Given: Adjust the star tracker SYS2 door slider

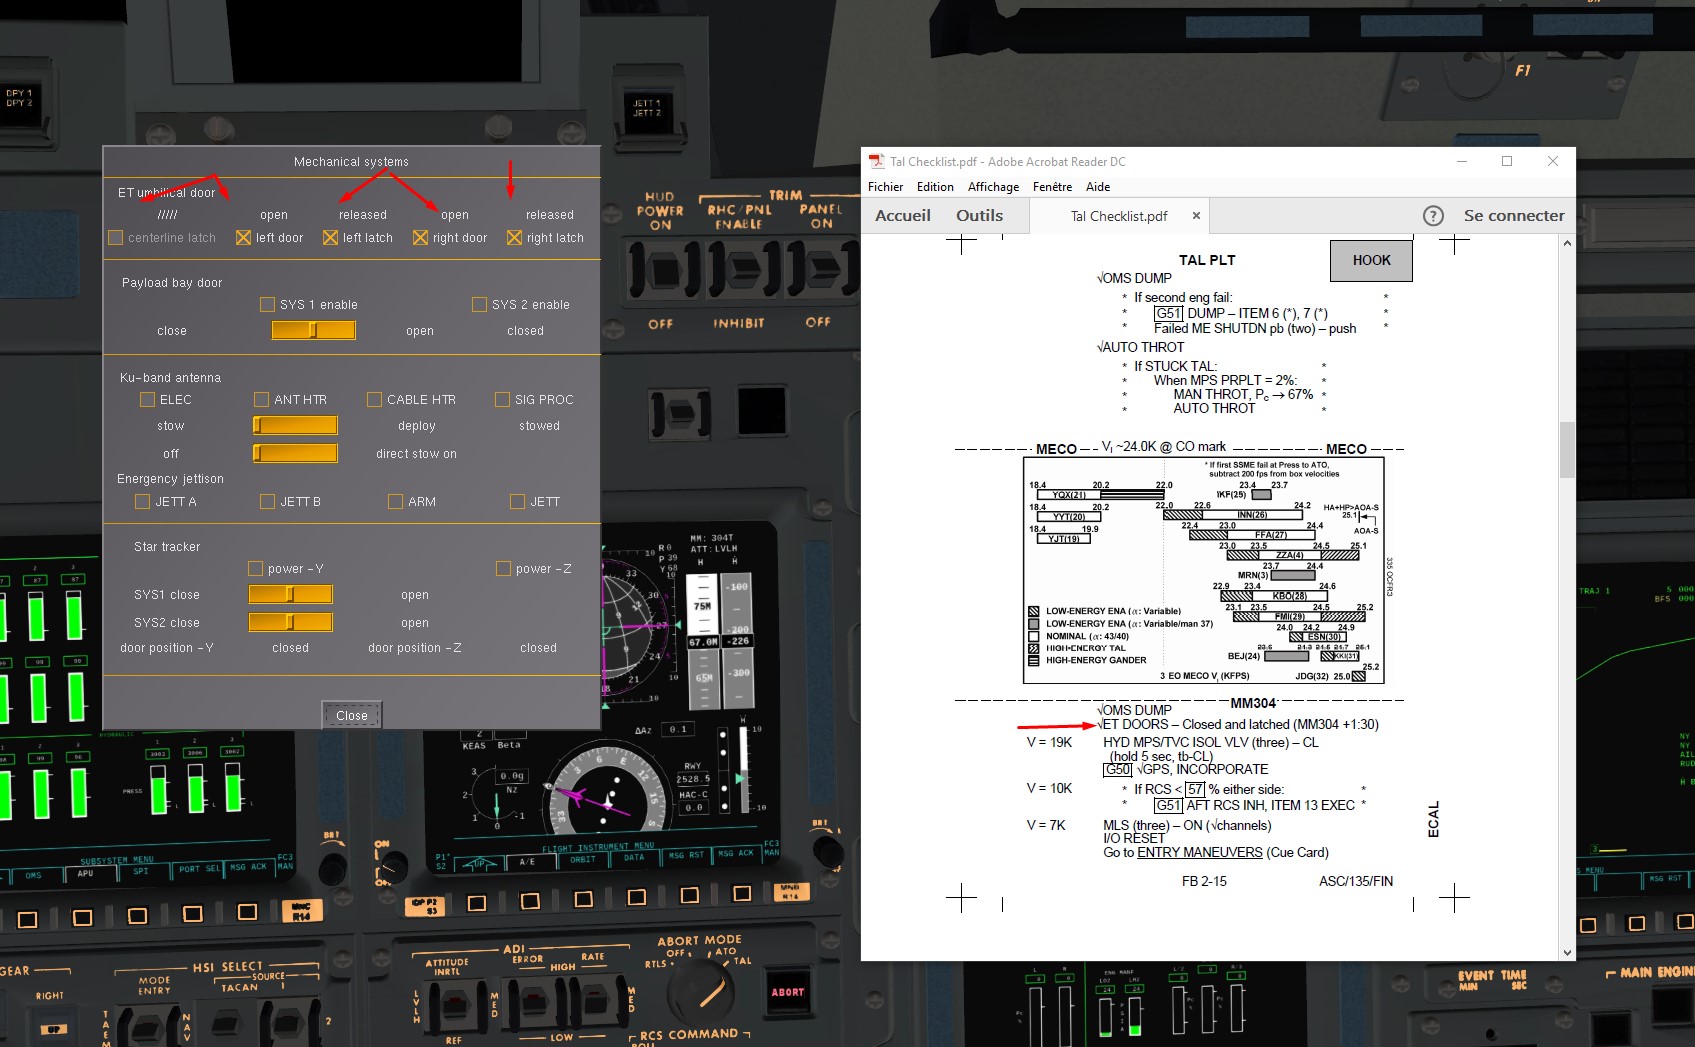Looking at the screenshot, I should (290, 622).
